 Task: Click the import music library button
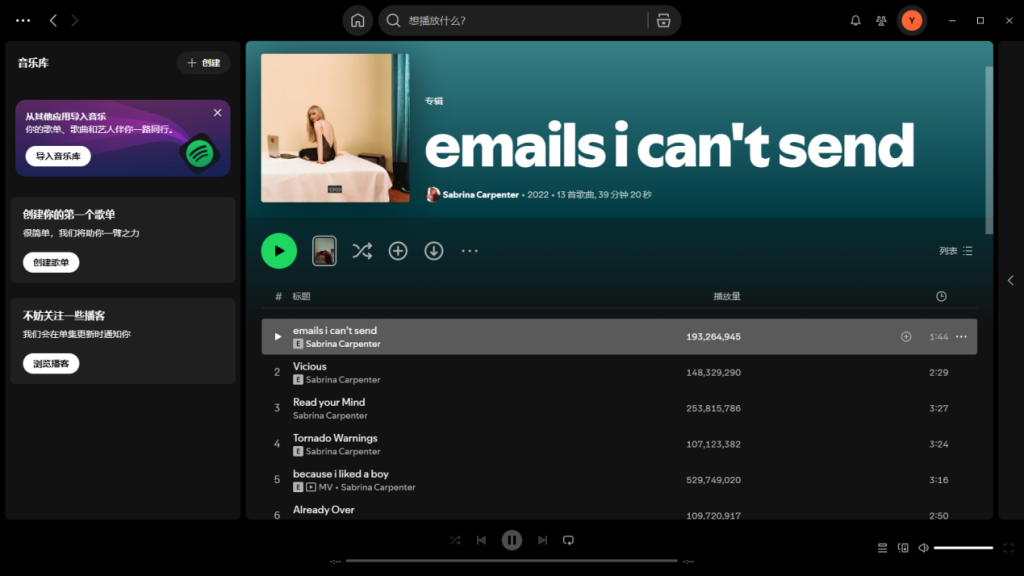(x=58, y=156)
